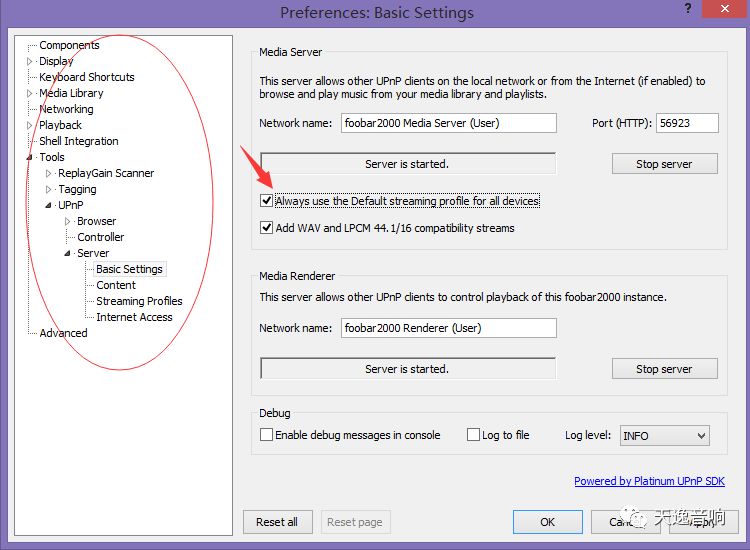Image resolution: width=750 pixels, height=550 pixels.
Task: Select Keyboard Shortcuts in preferences tree
Action: (86, 77)
